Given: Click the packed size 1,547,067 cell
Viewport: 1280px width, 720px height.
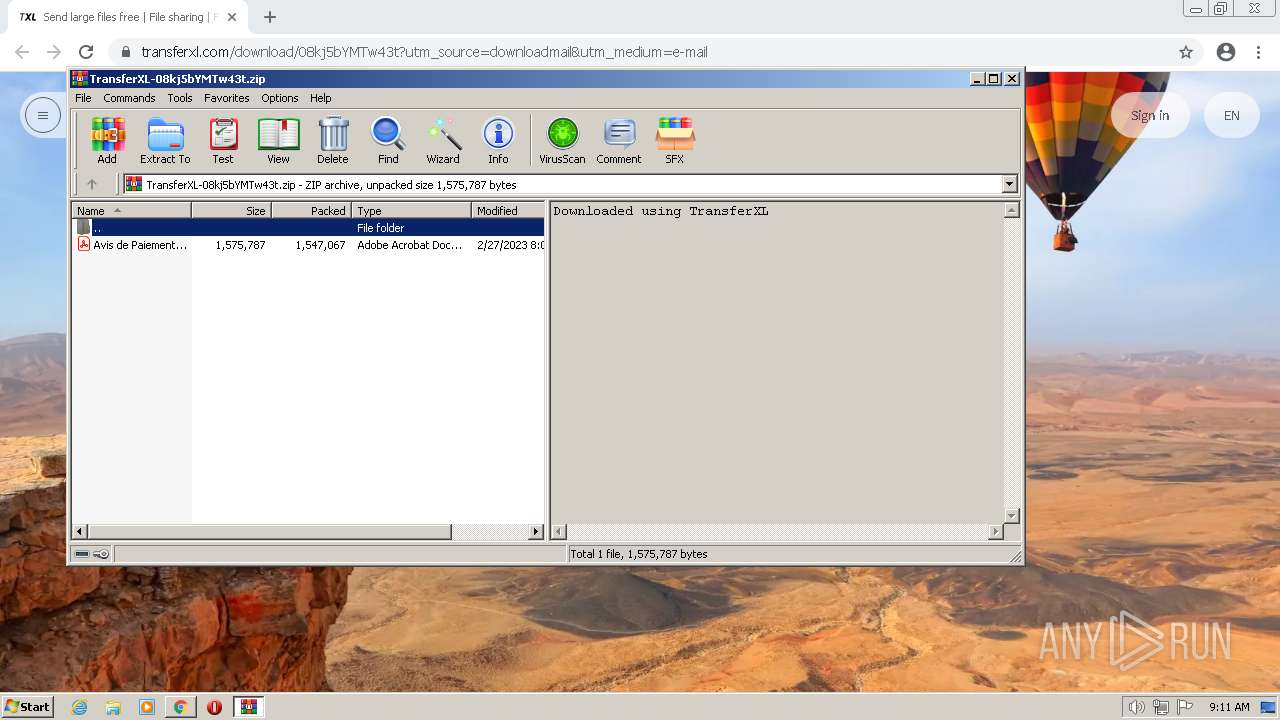Looking at the screenshot, I should click(320, 245).
